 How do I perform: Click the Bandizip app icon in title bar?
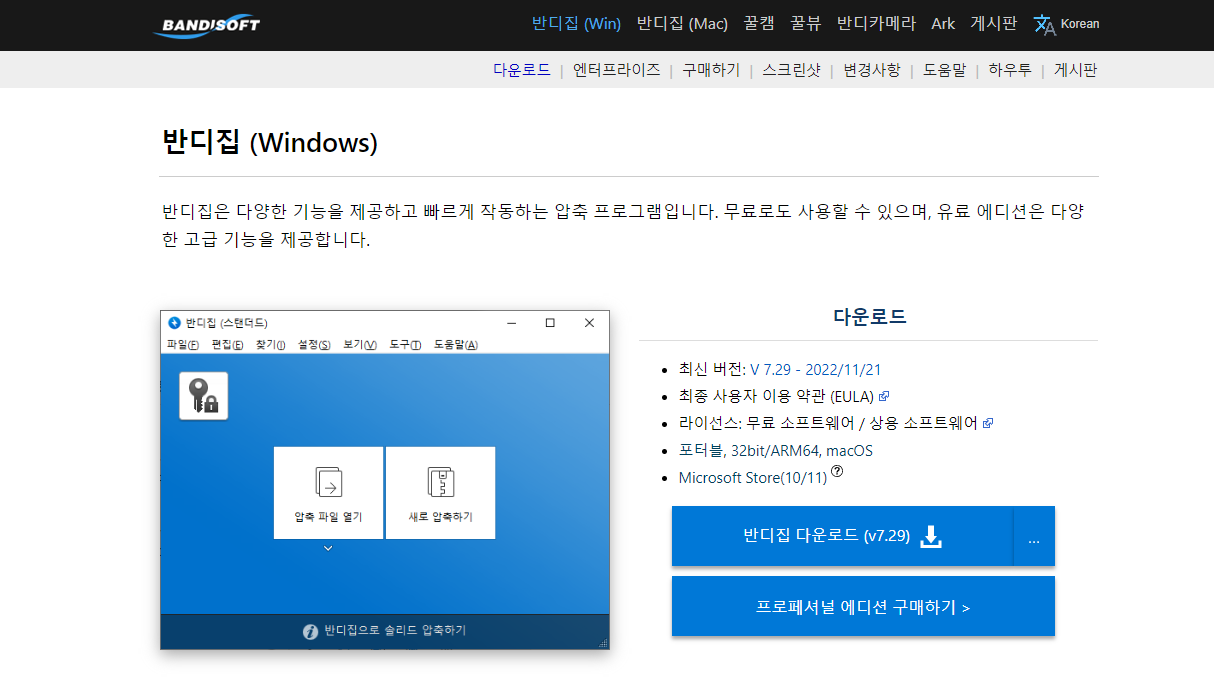[174, 323]
